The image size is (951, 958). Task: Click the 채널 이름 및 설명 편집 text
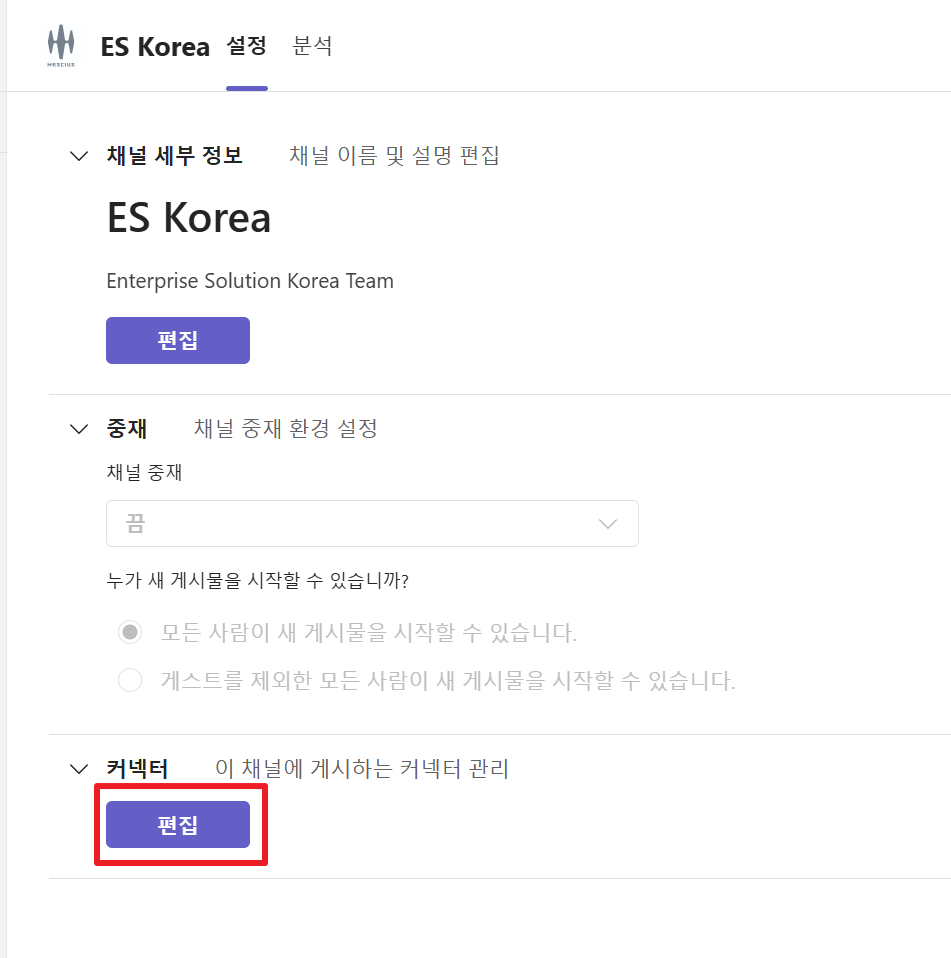[394, 156]
